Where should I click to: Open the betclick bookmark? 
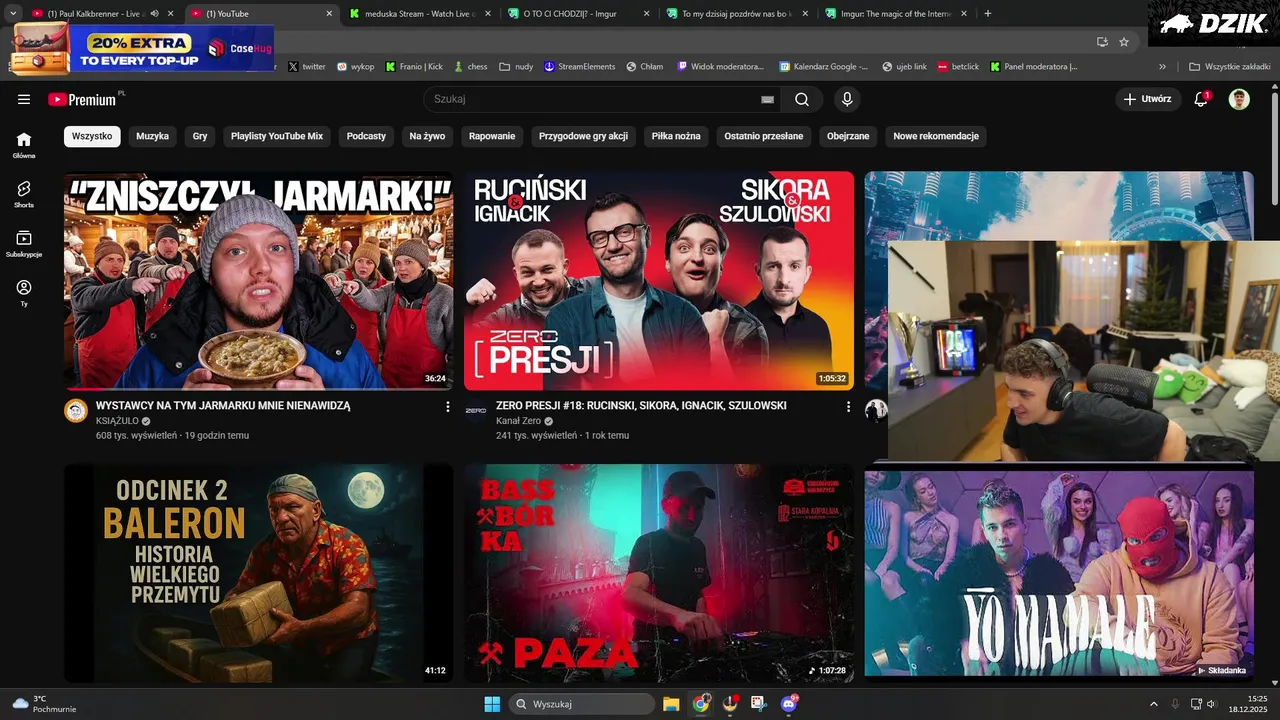coord(958,67)
